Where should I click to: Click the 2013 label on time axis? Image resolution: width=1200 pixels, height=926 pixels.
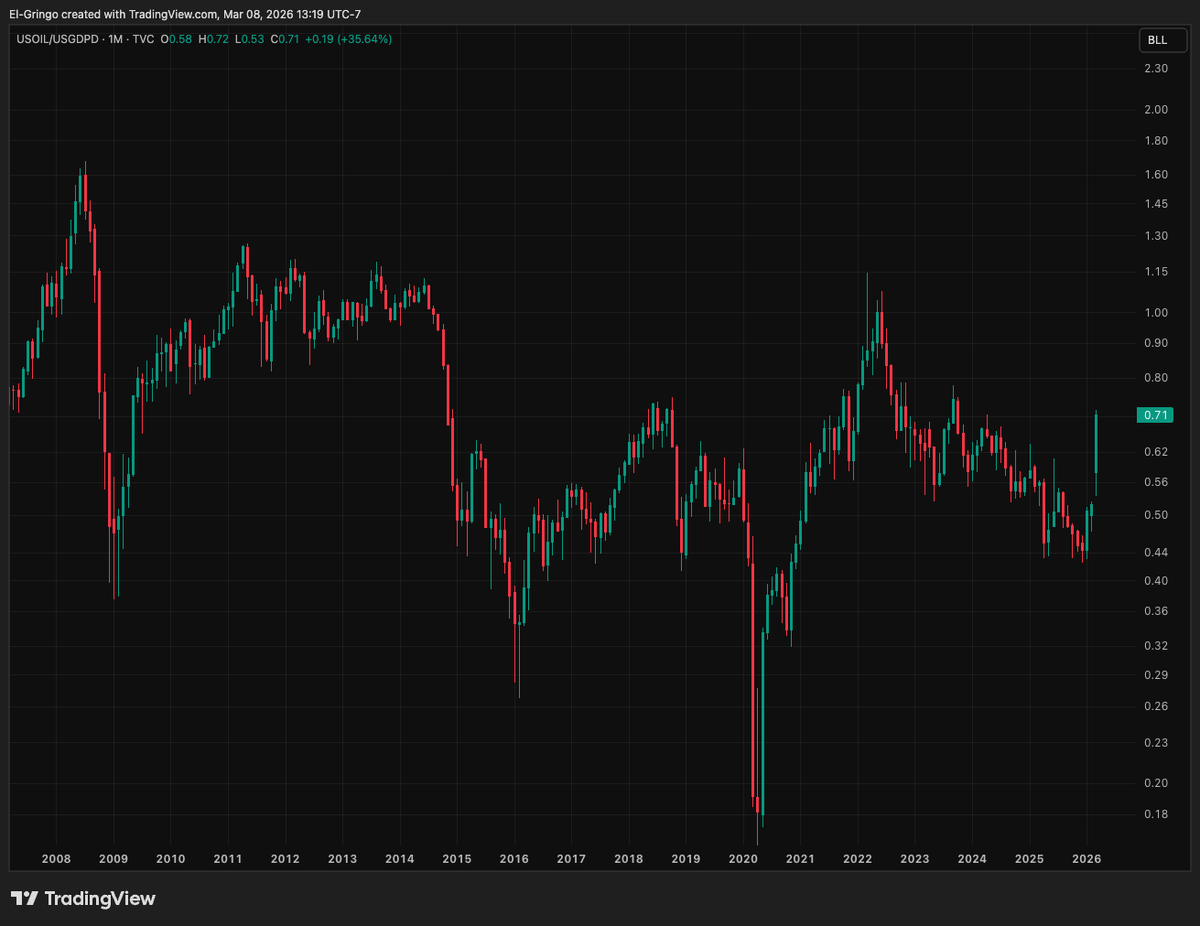click(x=342, y=859)
